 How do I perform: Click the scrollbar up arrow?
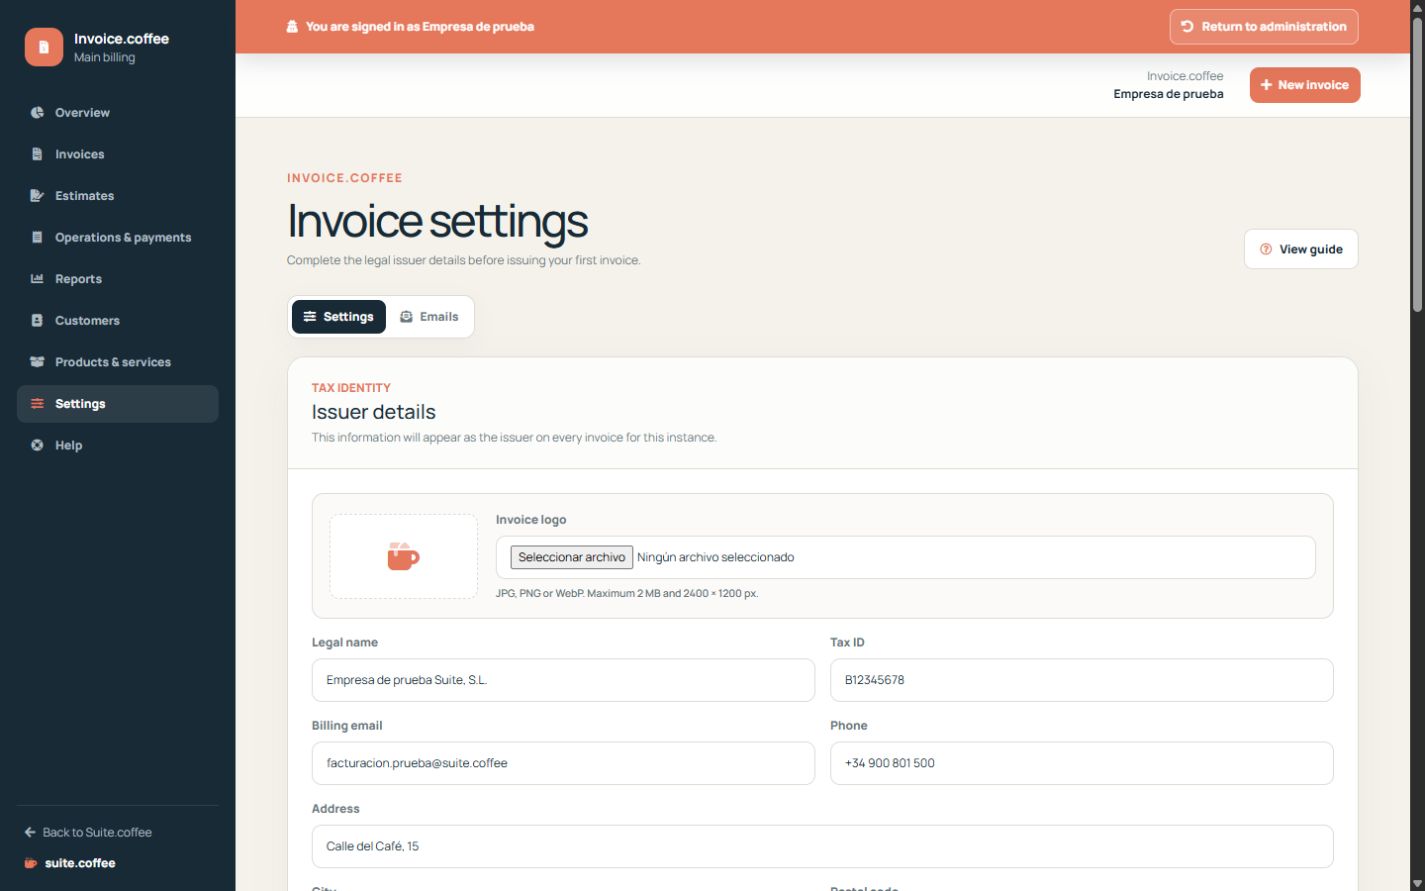click(1417, 7)
